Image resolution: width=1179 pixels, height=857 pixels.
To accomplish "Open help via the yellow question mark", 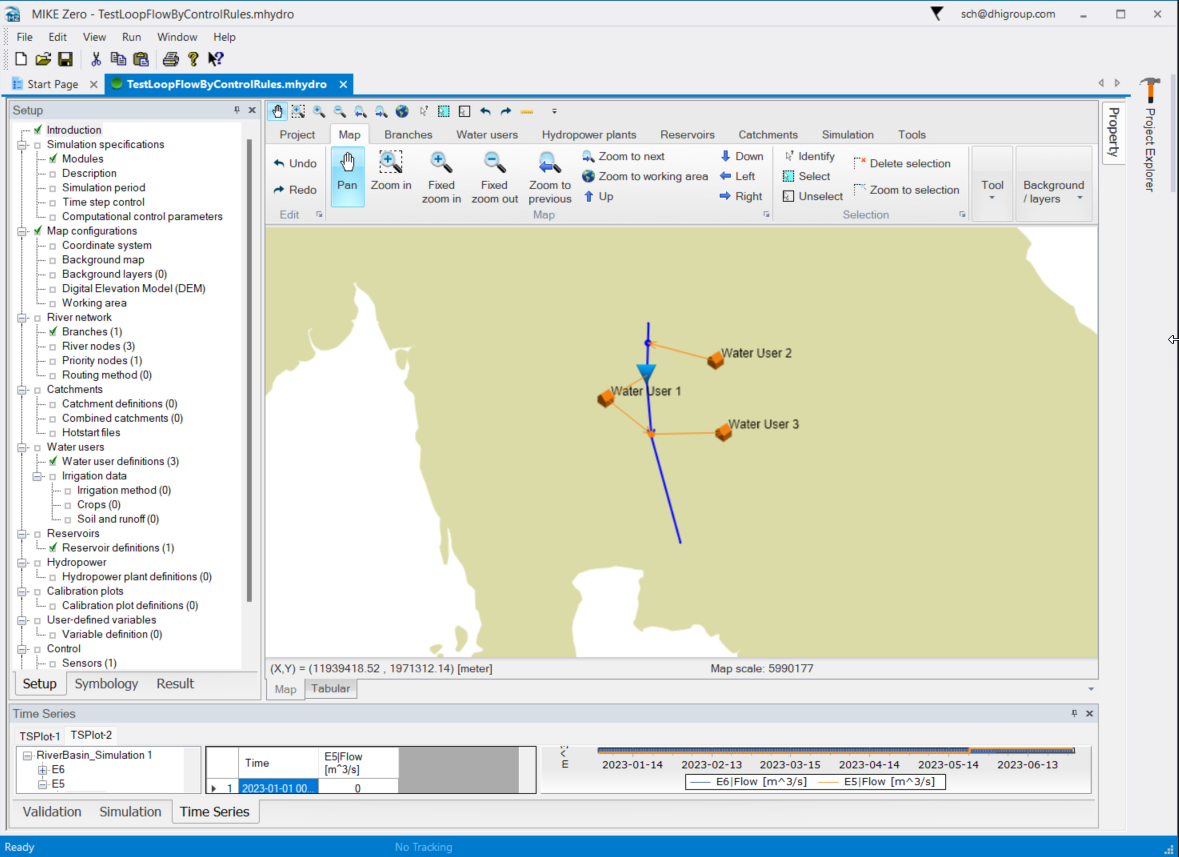I will point(193,59).
